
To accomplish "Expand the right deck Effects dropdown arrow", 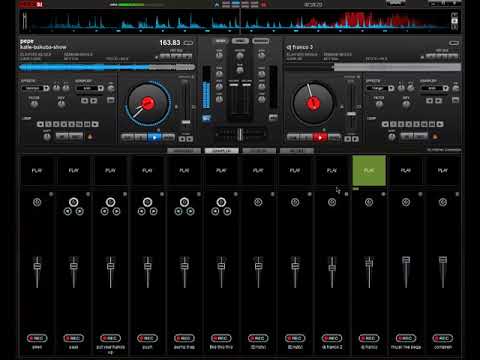I will point(391,88).
